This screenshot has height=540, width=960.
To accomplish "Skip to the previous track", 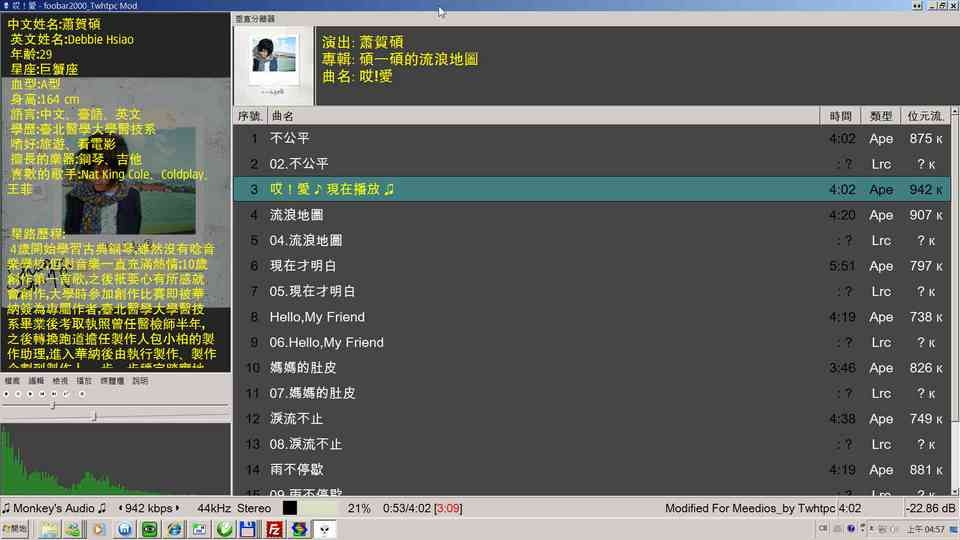I will pyautogui.click(x=42, y=394).
